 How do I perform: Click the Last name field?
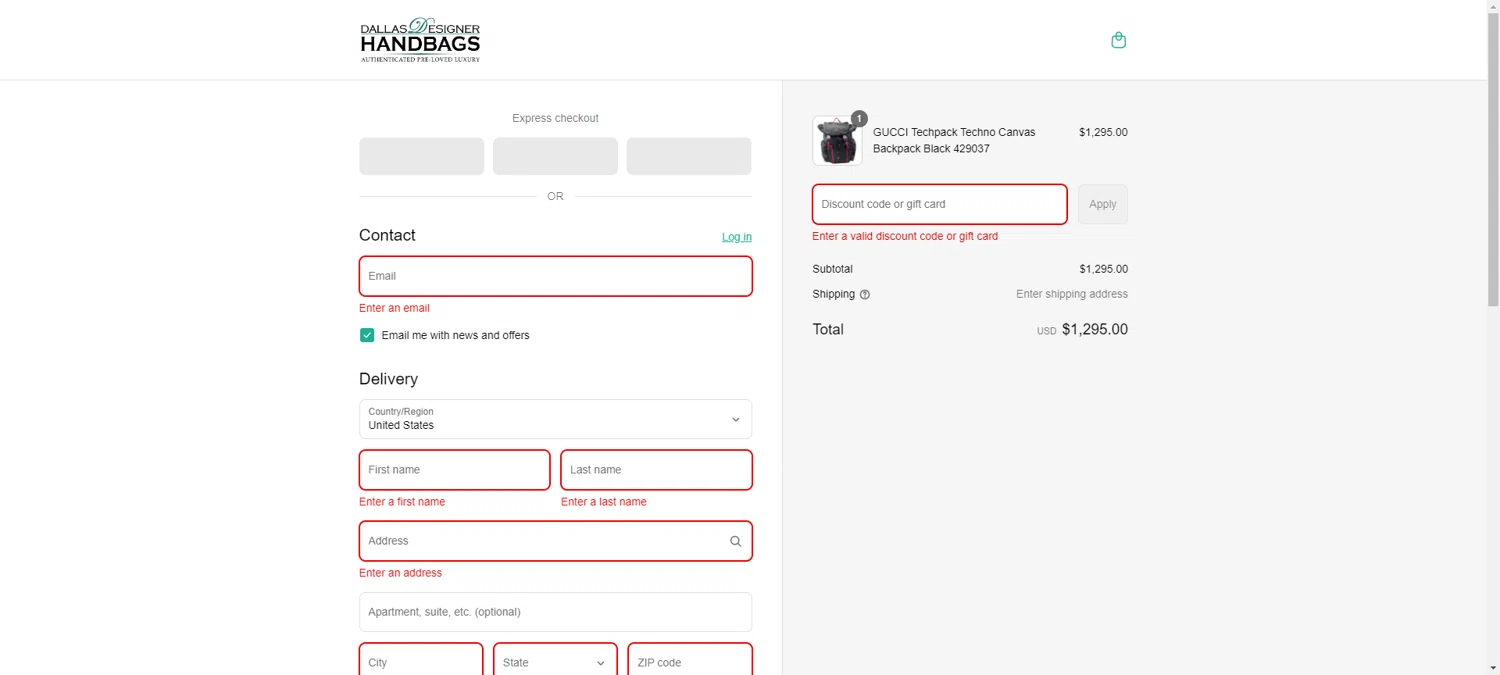coord(656,470)
